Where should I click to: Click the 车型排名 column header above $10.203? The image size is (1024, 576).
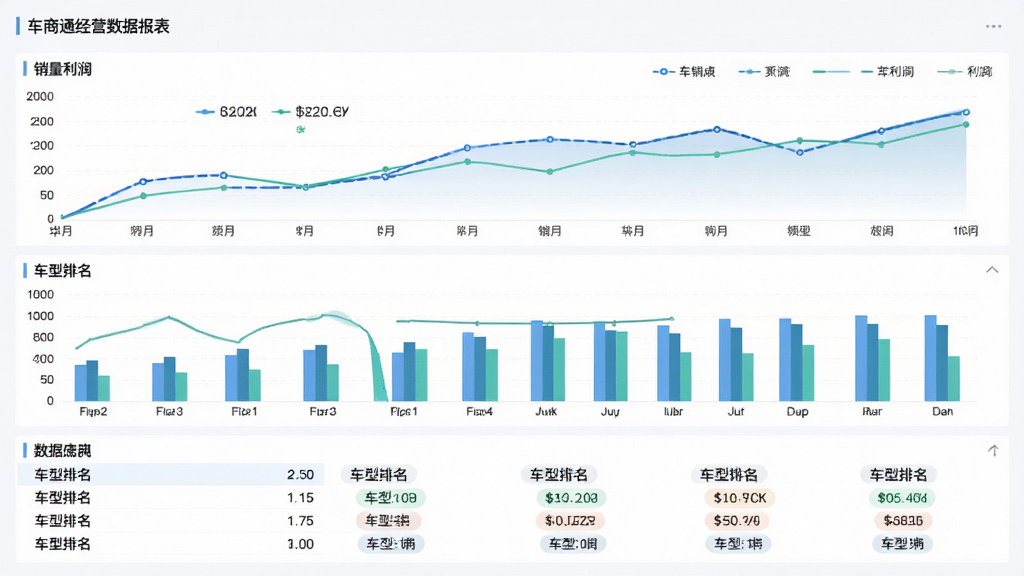558,475
